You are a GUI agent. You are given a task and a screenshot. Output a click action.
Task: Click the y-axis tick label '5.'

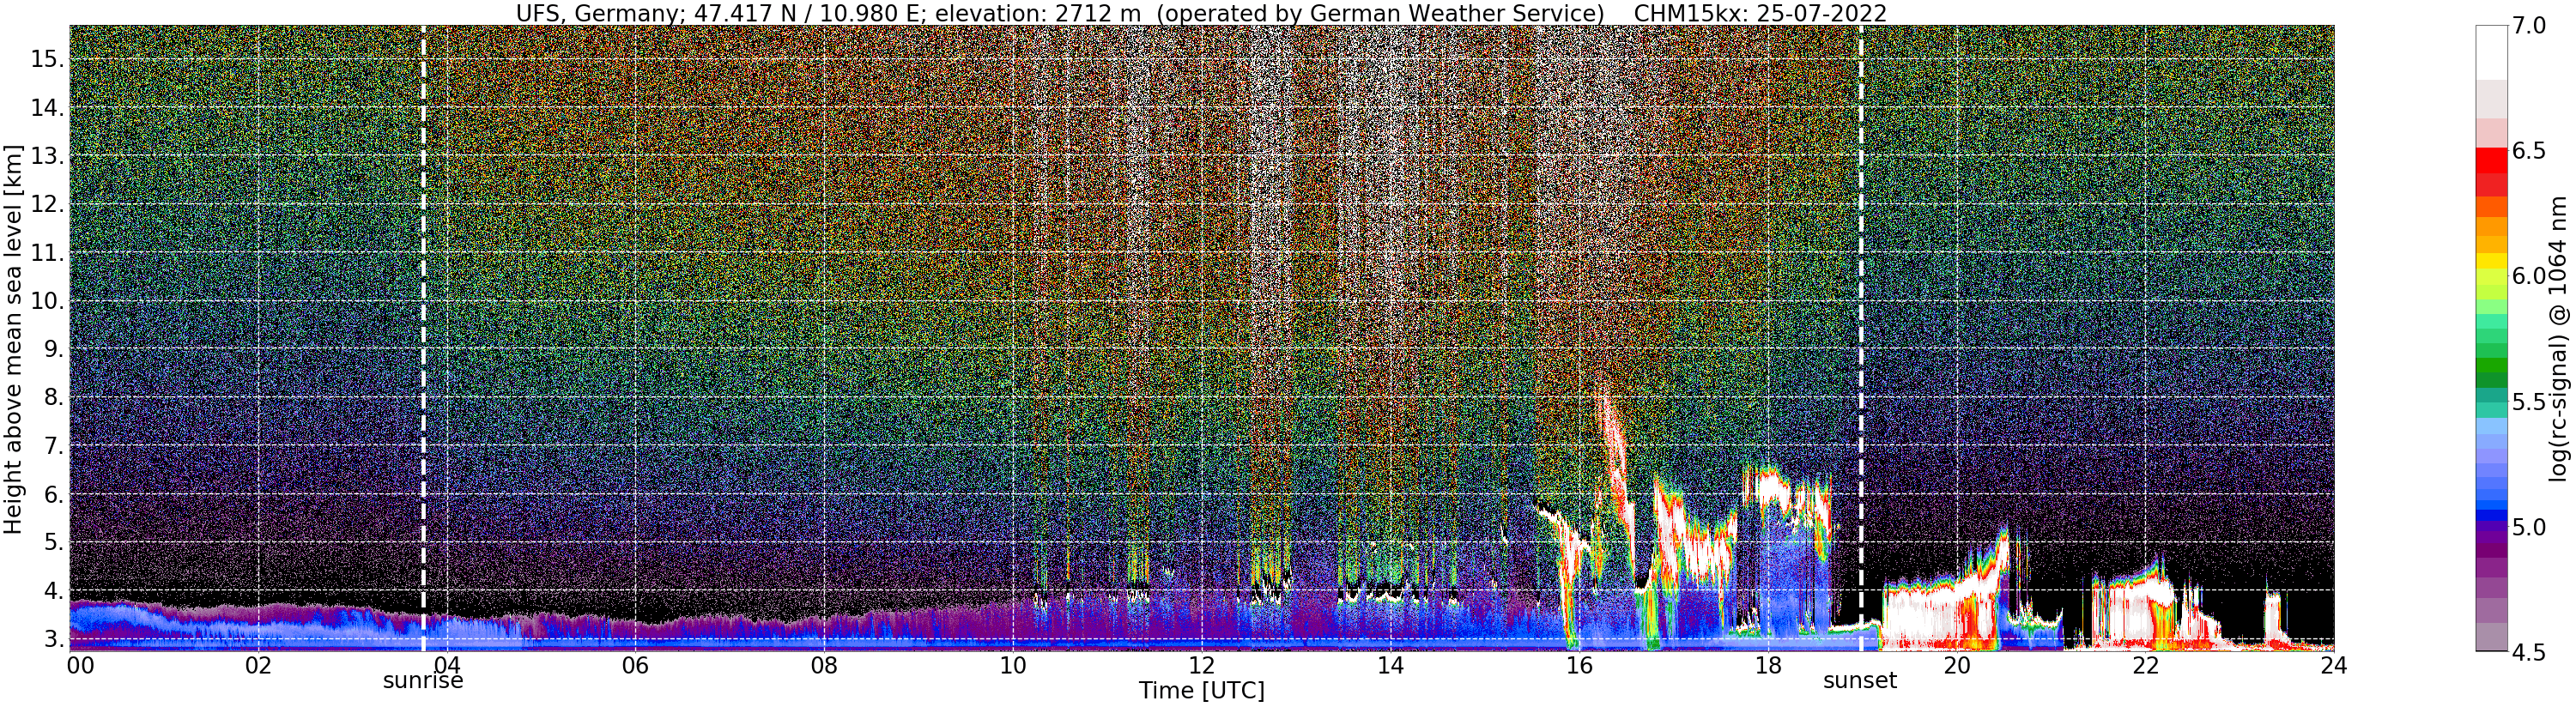point(53,543)
